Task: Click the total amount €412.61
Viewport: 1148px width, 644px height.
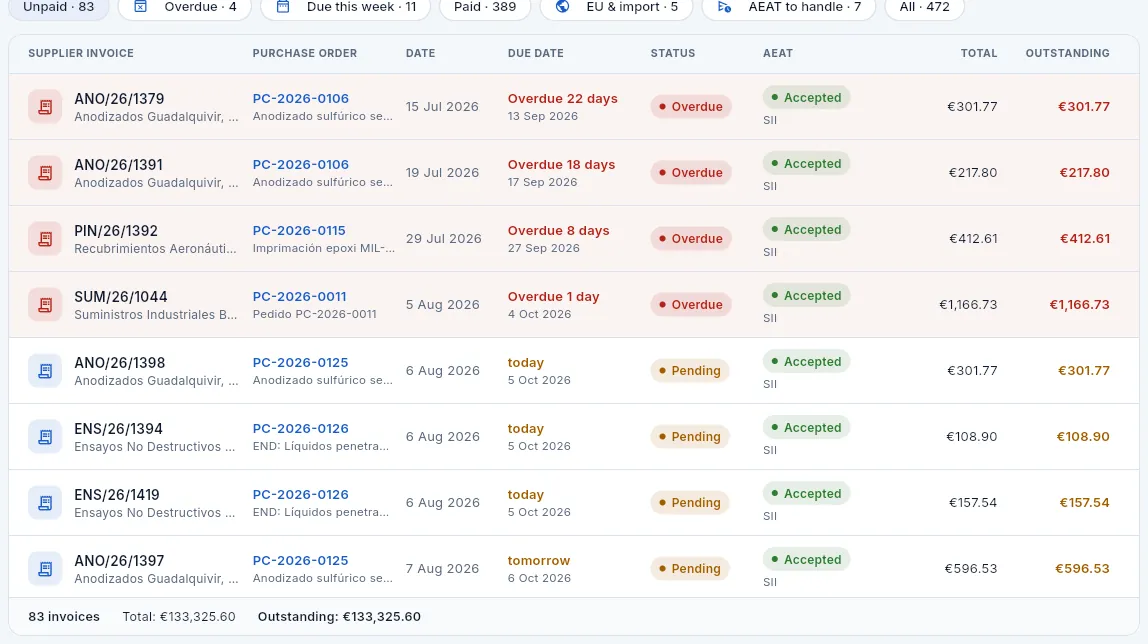Action: click(973, 239)
